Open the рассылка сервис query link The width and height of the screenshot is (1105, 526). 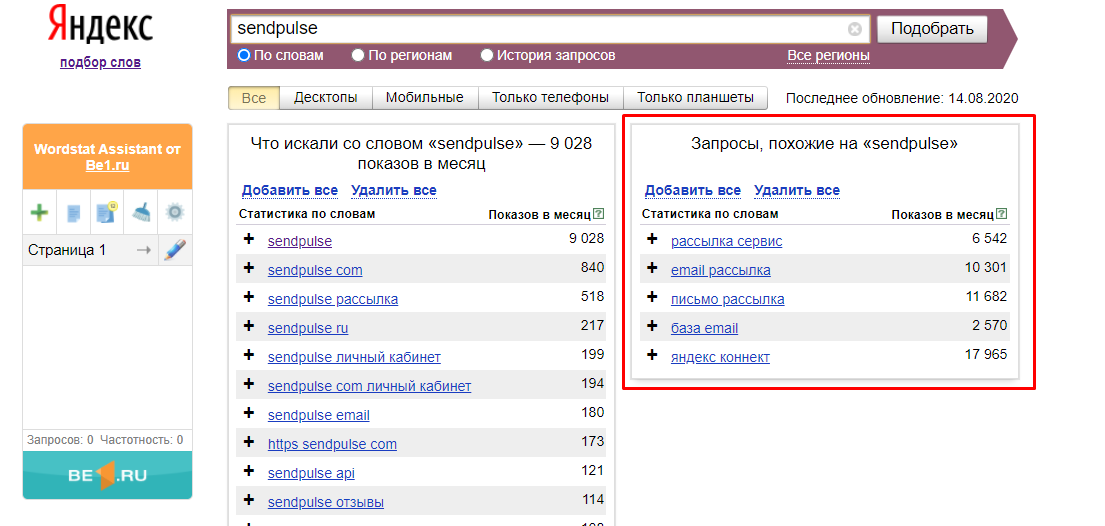click(x=727, y=241)
